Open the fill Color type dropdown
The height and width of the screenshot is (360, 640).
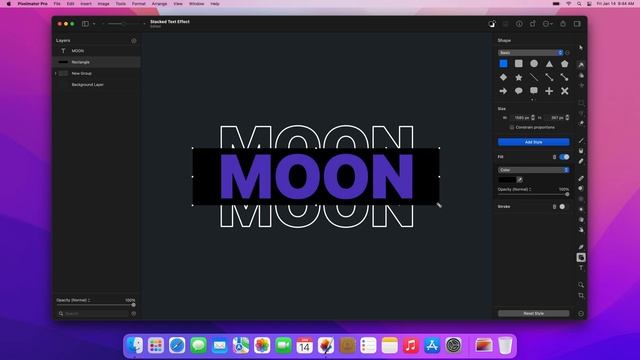533,170
